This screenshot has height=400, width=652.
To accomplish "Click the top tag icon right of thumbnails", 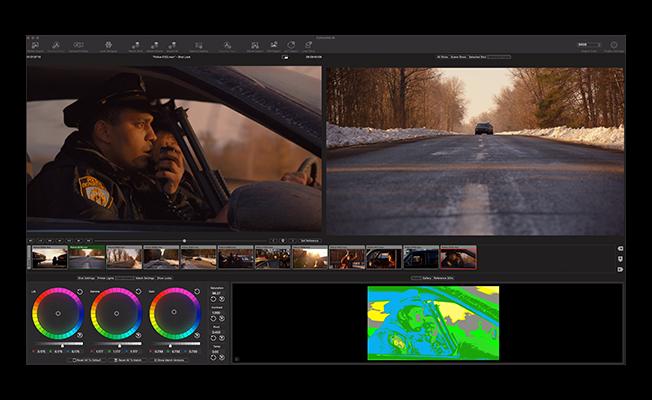I will coord(620,249).
